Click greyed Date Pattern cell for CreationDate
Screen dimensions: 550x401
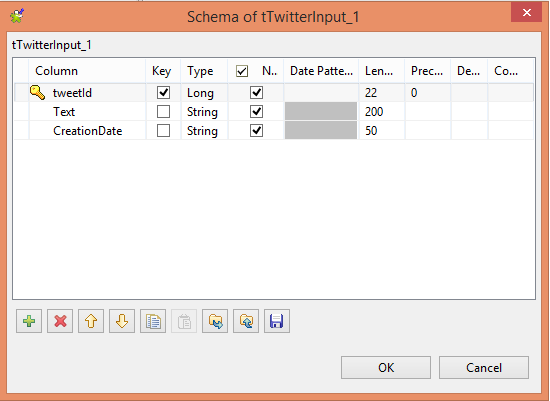click(321, 131)
